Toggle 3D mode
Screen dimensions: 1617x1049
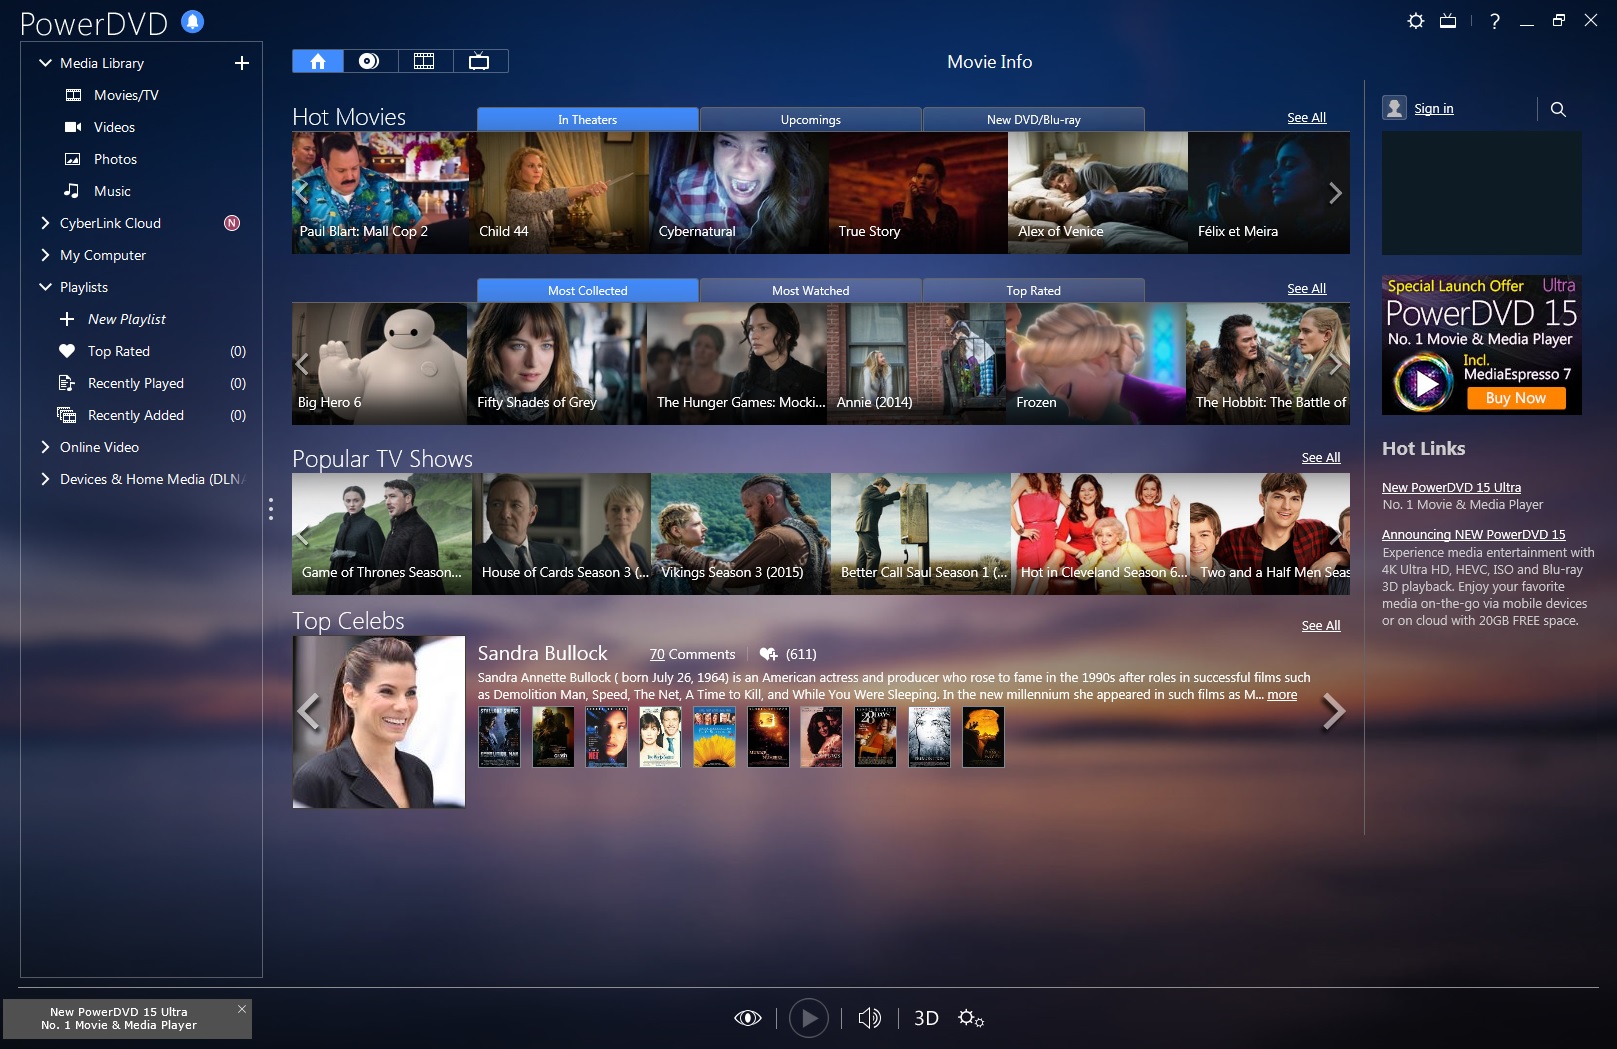coord(926,1018)
